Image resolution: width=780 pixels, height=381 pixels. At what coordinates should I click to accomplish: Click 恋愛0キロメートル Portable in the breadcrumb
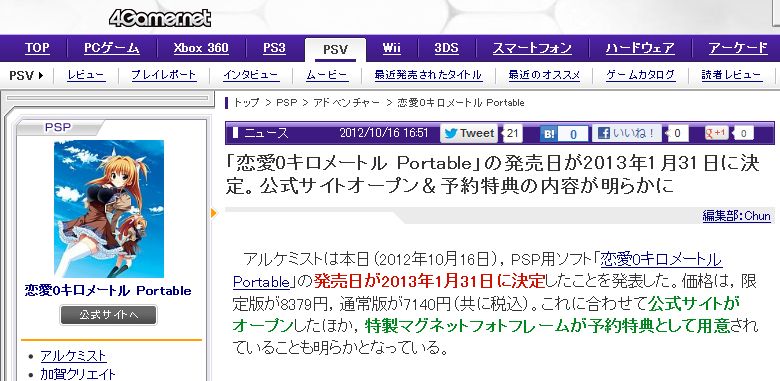click(461, 103)
